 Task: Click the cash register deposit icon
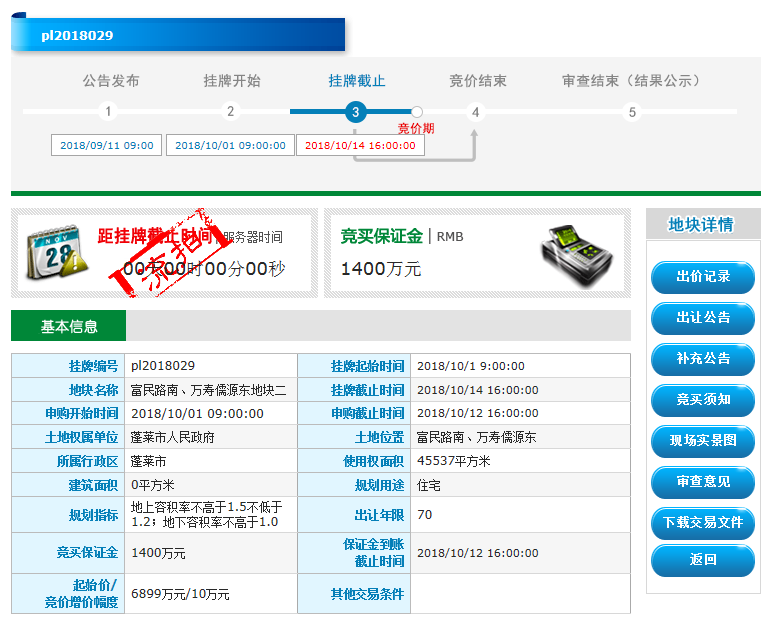[x=577, y=253]
